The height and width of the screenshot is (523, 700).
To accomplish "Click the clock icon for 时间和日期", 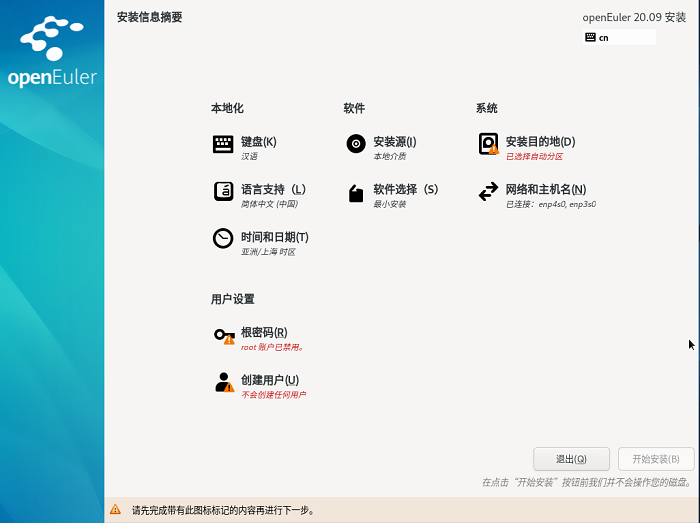I will 222,239.
